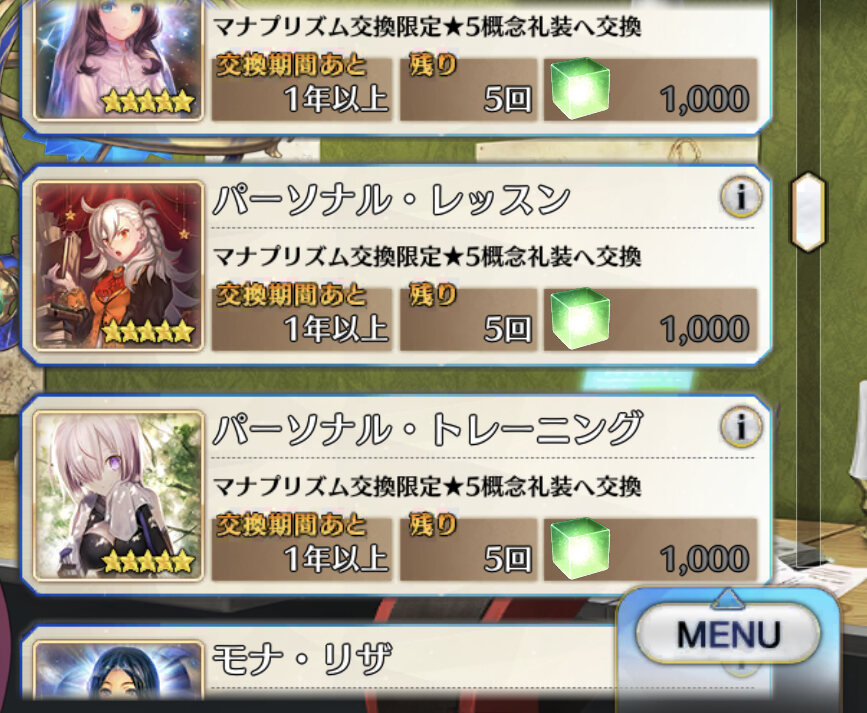Image resolution: width=867 pixels, height=713 pixels.
Task: Open the MENU button
Action: [728, 634]
